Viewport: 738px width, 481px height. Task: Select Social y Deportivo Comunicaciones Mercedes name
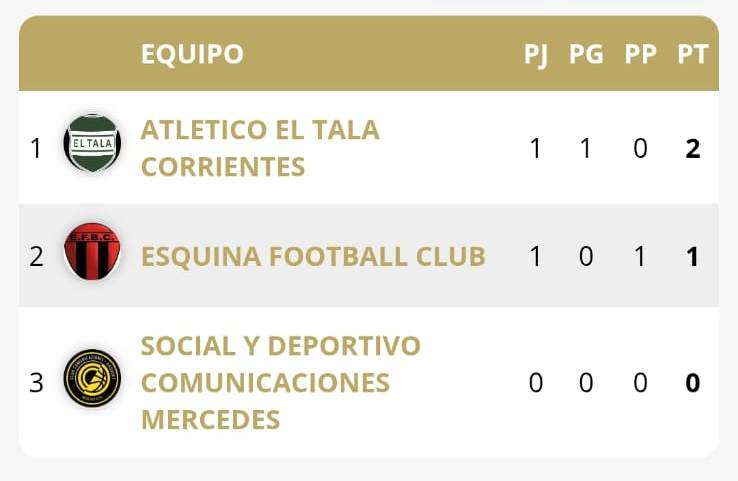(x=280, y=383)
